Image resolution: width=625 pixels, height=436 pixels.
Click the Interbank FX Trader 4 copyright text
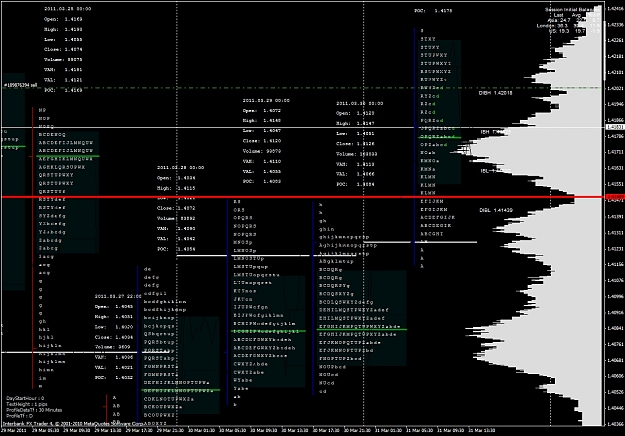click(73, 424)
